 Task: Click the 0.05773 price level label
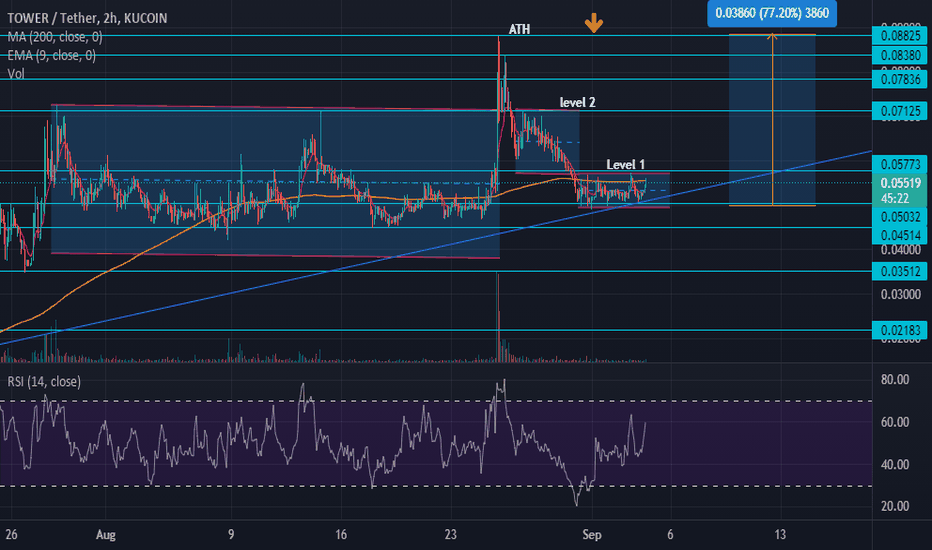click(900, 165)
